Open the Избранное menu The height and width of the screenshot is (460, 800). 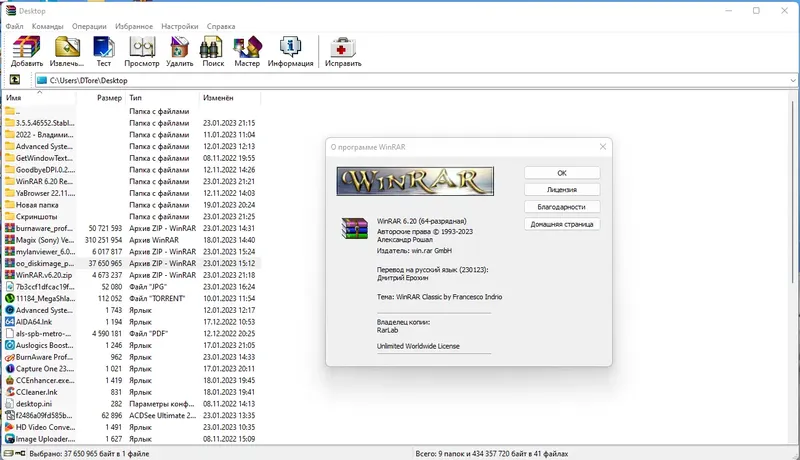pos(134,26)
